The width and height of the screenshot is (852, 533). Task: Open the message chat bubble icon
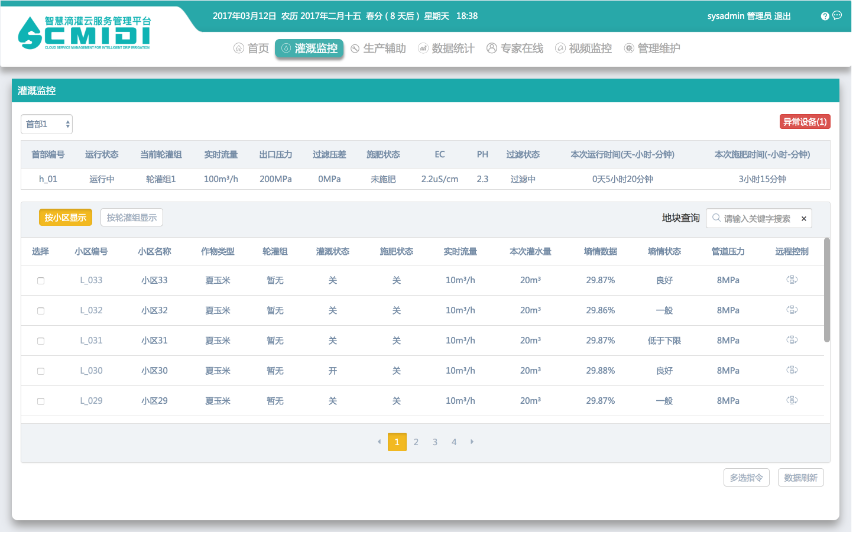coord(837,16)
